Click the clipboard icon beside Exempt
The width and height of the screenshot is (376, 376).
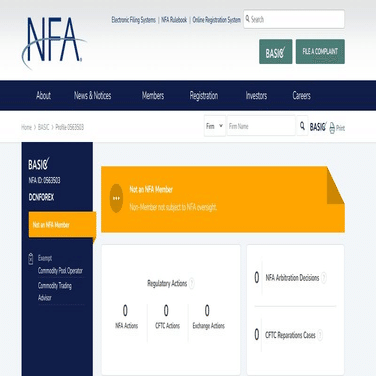point(31,259)
